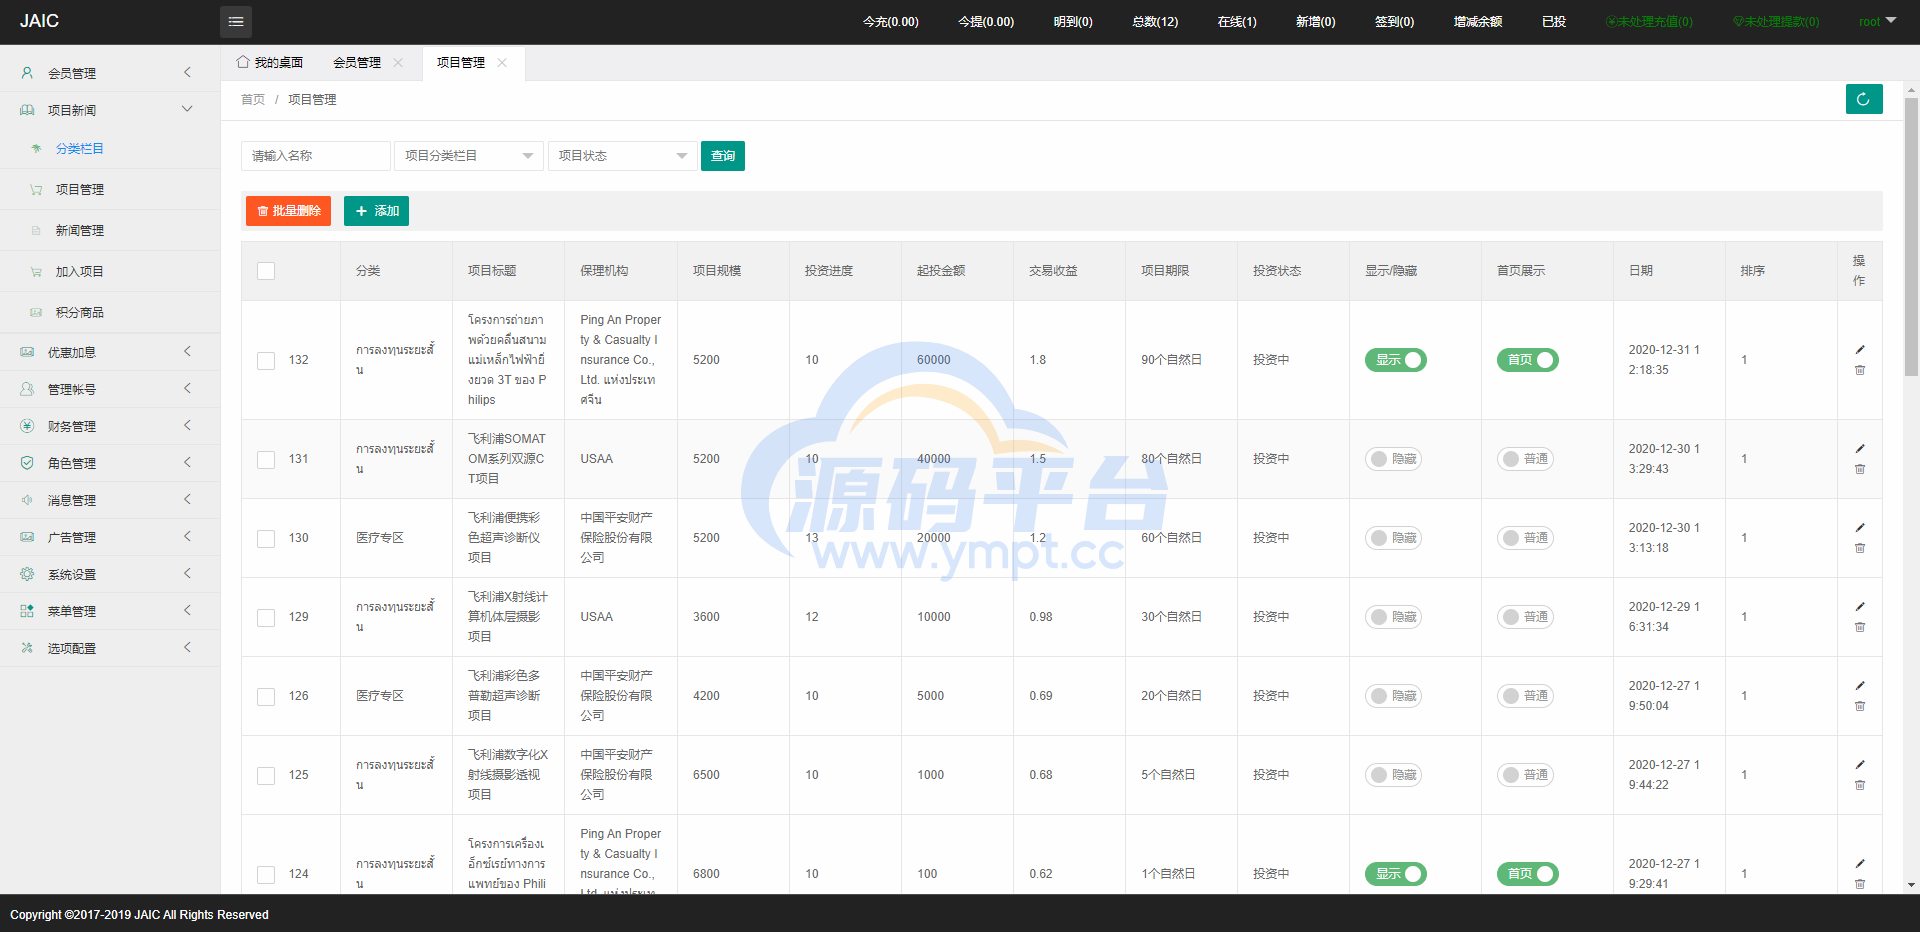Click the 添加 button

(x=376, y=211)
